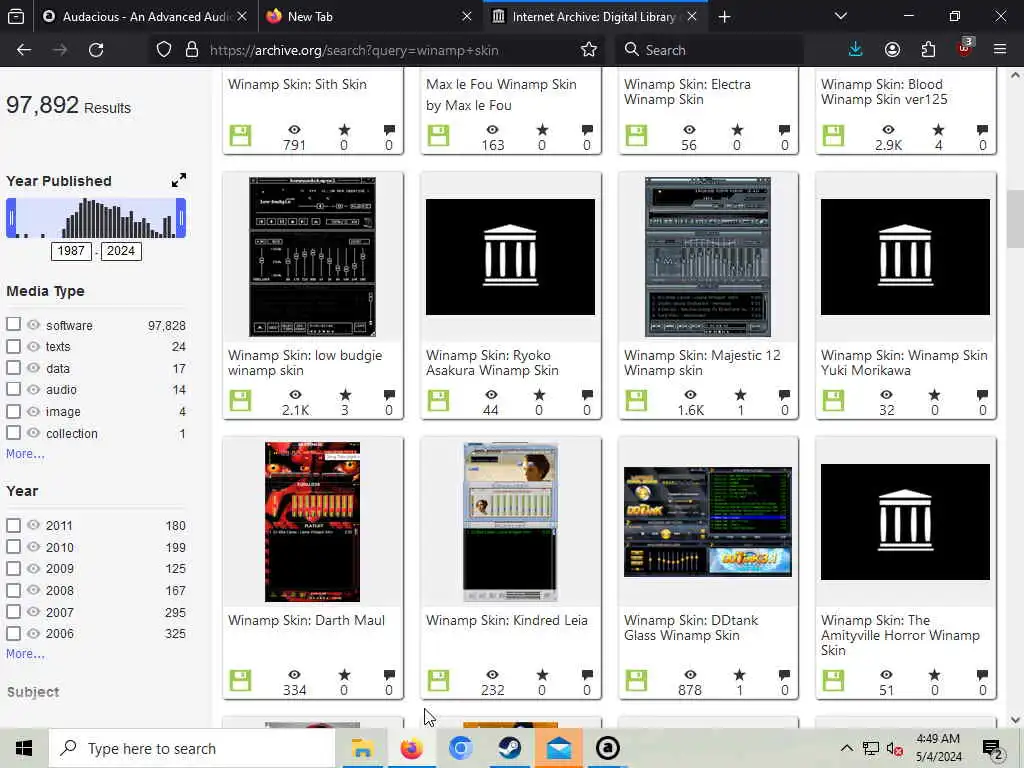Open the uBlock extension icon with badge

coord(965,48)
